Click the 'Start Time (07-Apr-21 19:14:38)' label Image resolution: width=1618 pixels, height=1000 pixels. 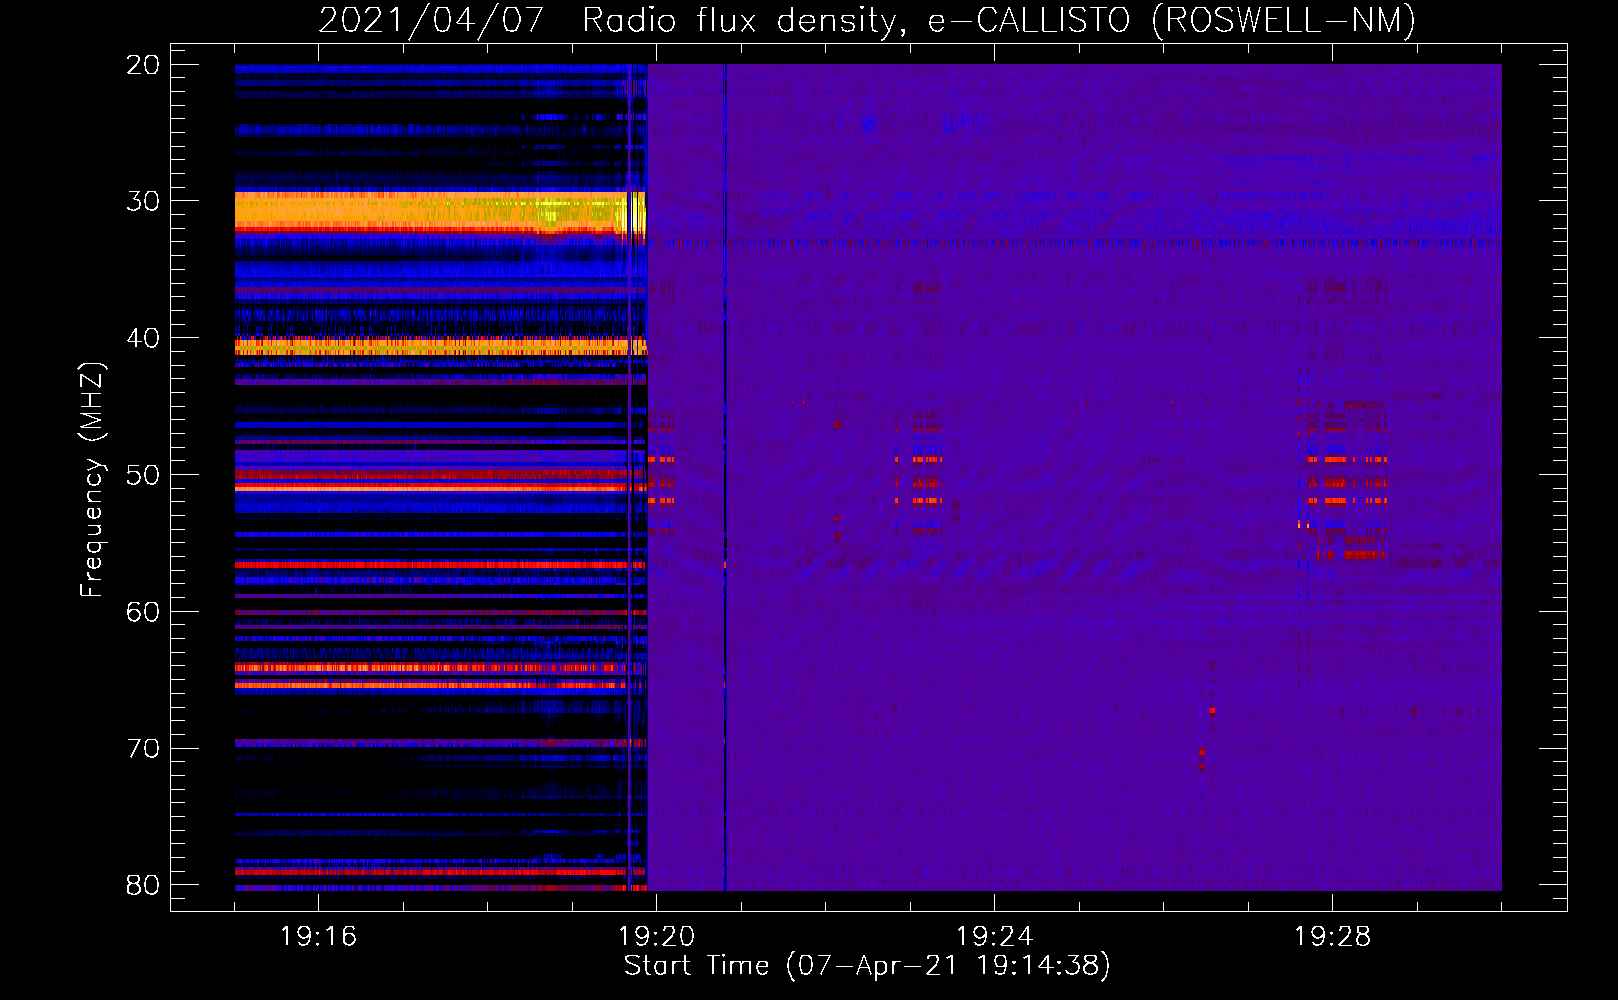pyautogui.click(x=867, y=966)
